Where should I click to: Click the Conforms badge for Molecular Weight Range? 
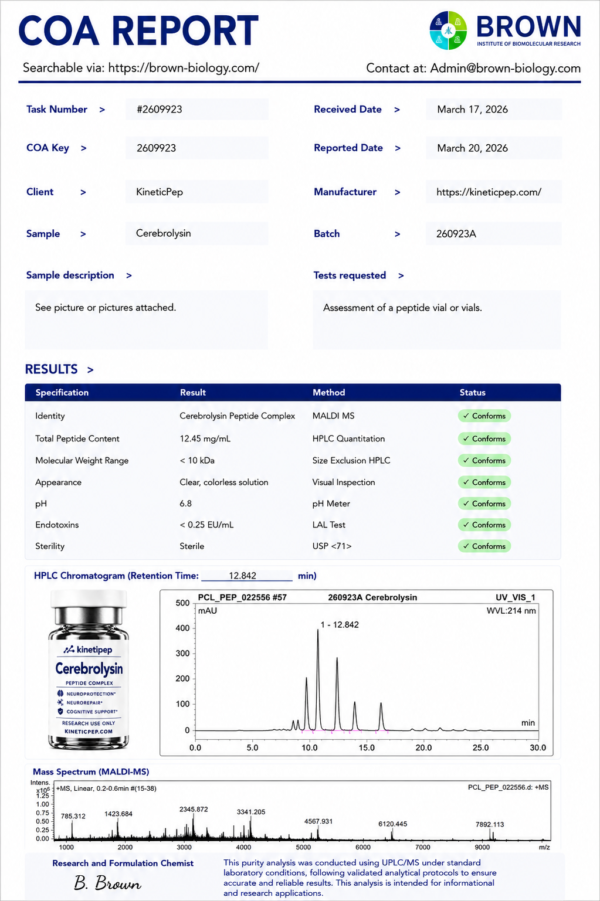pyautogui.click(x=484, y=460)
